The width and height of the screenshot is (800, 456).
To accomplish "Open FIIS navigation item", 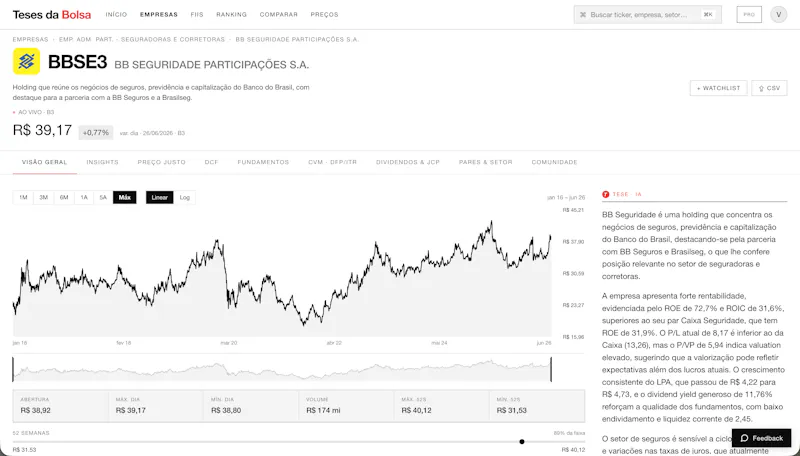I will (197, 14).
